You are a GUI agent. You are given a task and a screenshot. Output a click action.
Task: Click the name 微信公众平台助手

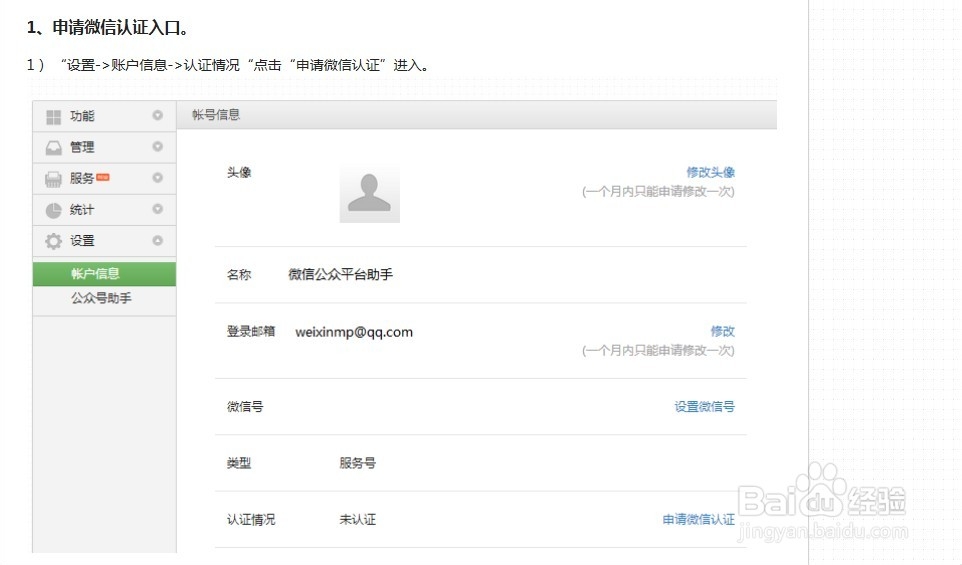[341, 274]
